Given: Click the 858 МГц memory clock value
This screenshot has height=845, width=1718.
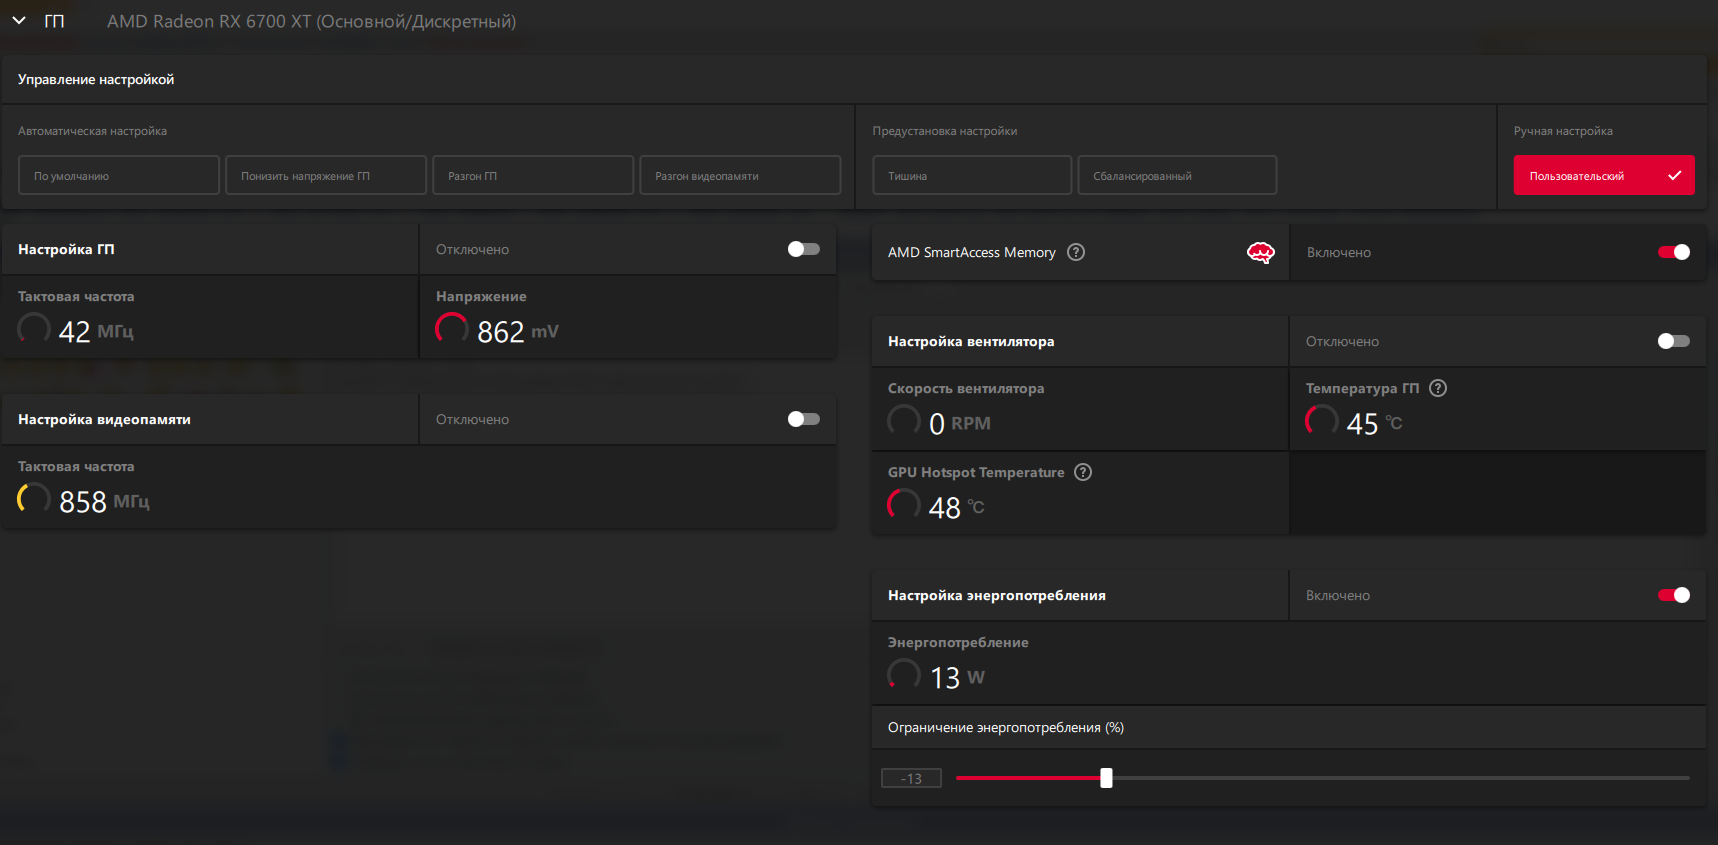Looking at the screenshot, I should tap(104, 501).
